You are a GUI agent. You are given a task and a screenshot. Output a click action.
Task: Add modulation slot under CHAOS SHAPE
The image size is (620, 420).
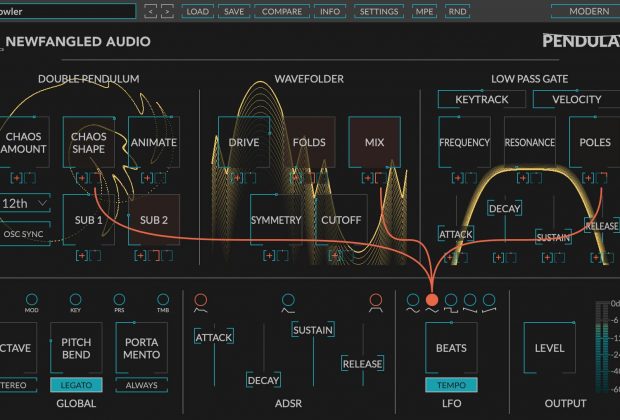(82, 178)
